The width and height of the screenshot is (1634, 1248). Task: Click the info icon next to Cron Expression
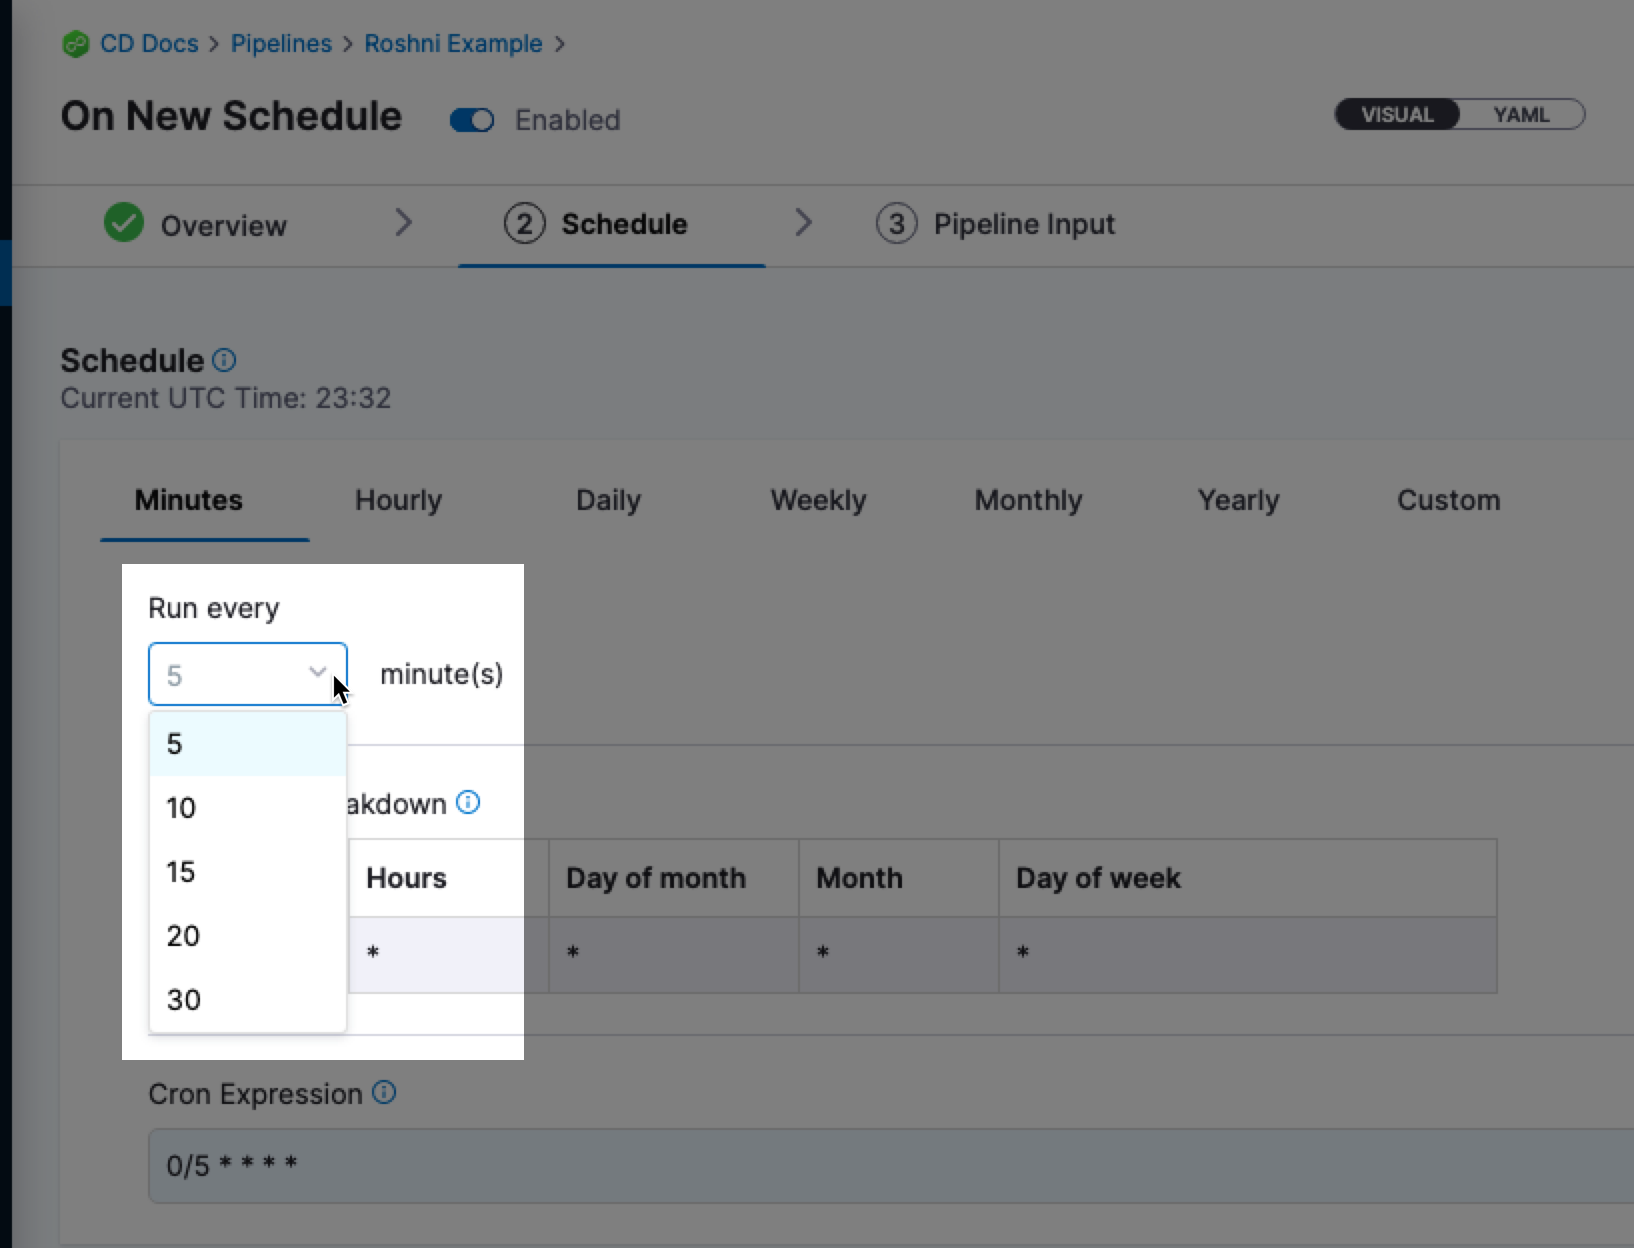pyautogui.click(x=384, y=1092)
